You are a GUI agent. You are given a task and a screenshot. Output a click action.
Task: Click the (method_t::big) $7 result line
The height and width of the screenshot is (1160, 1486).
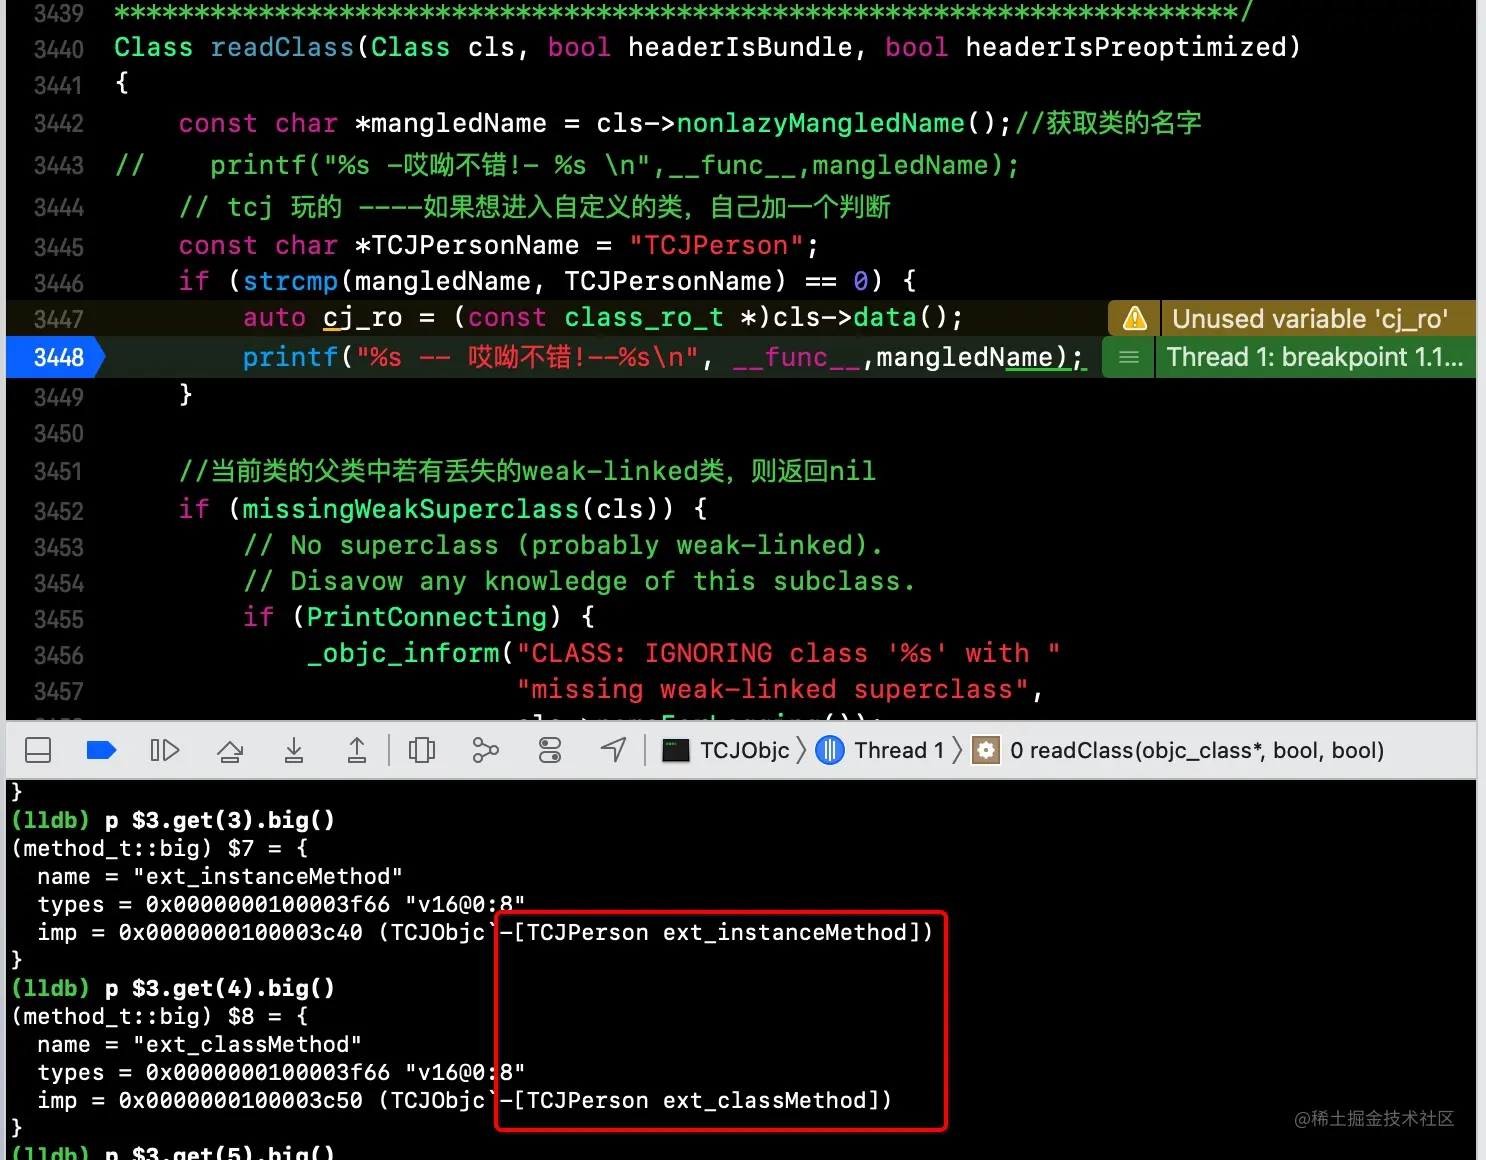click(160, 848)
